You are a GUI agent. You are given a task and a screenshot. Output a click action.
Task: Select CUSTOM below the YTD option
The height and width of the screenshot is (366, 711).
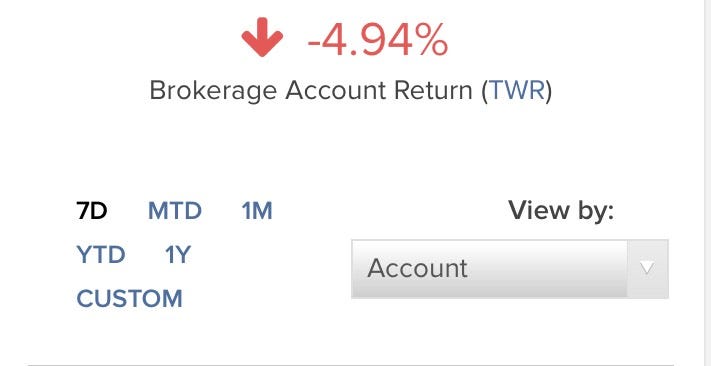(x=129, y=299)
